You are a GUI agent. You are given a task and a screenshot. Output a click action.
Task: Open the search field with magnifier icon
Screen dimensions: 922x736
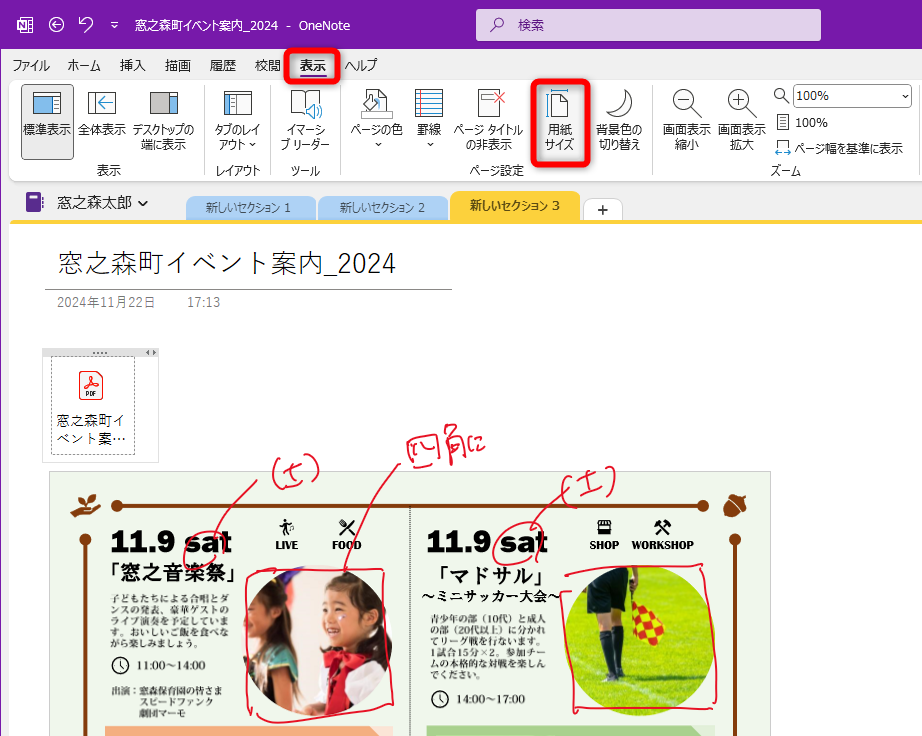coord(647,24)
